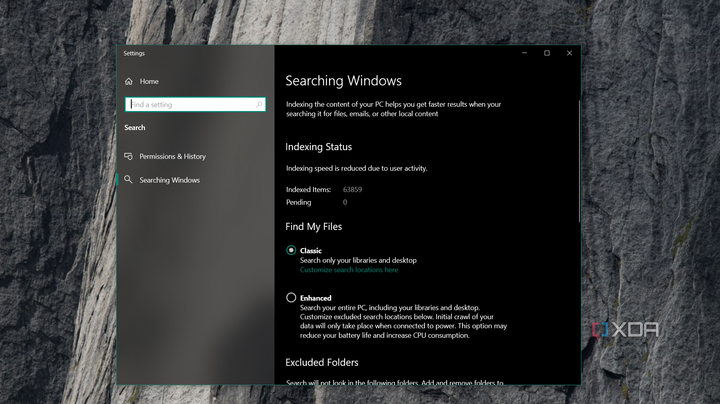
Task: Close the Settings window
Action: click(570, 53)
